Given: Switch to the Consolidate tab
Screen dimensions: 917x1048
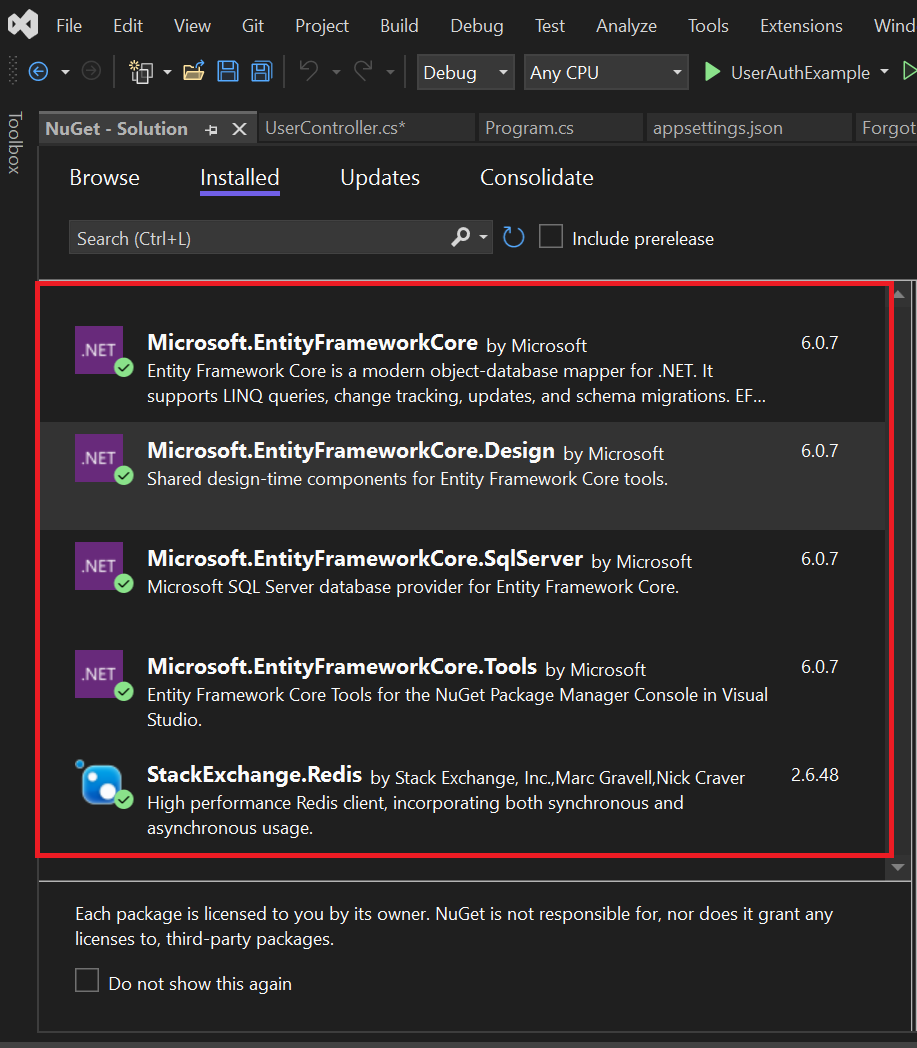Looking at the screenshot, I should point(537,178).
